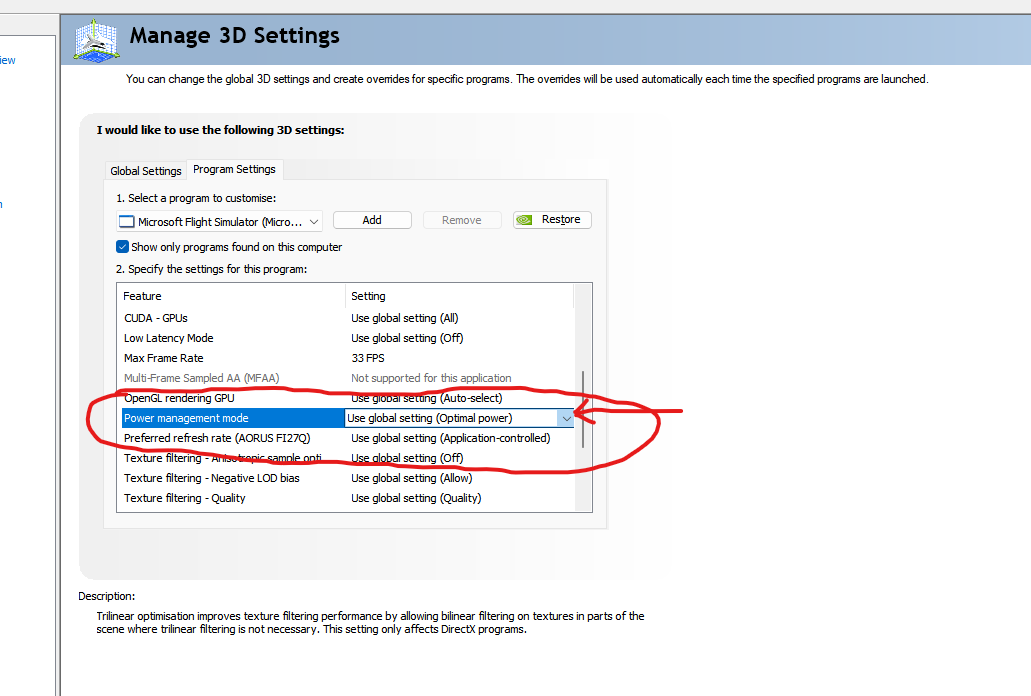Choose Texture filtering - Anisotropic sample row

point(222,458)
